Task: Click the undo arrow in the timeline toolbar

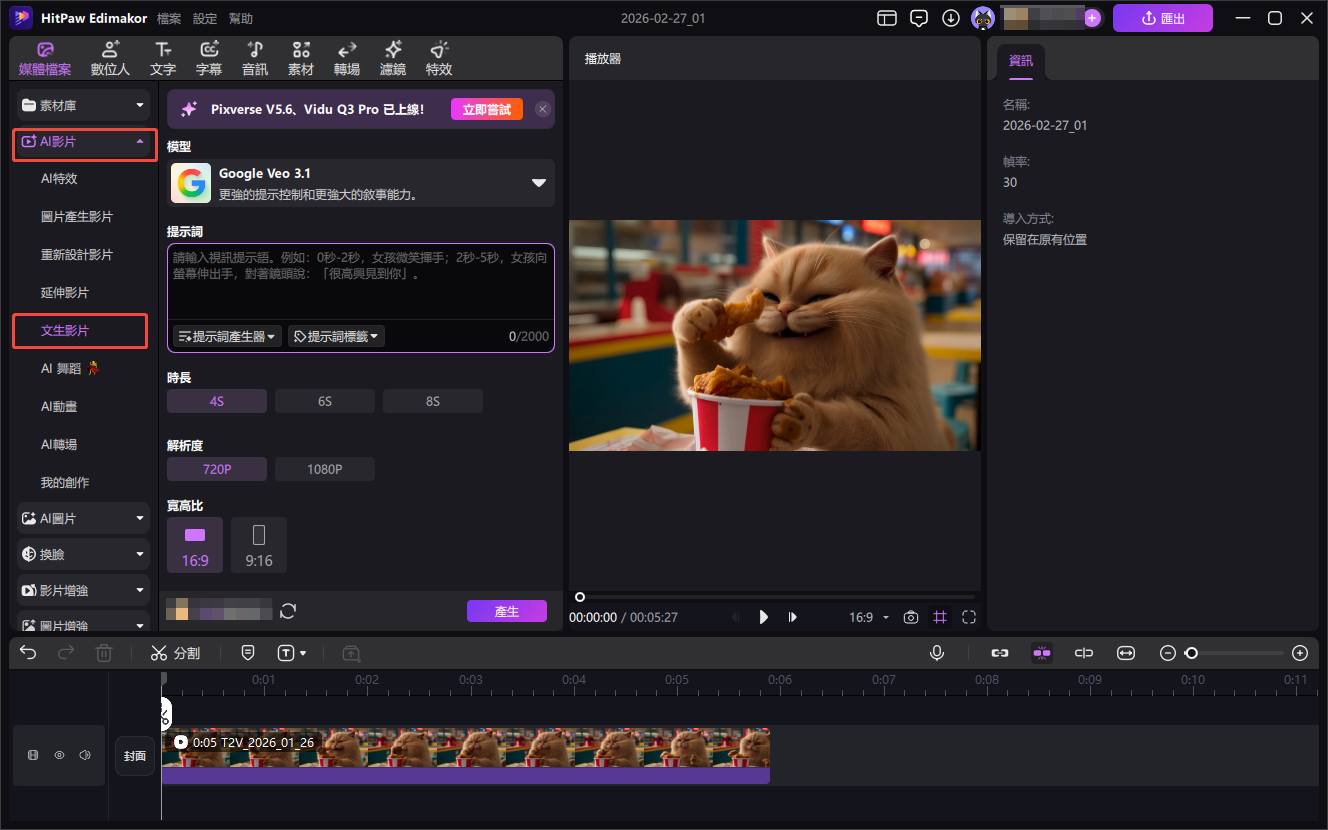Action: click(x=28, y=653)
